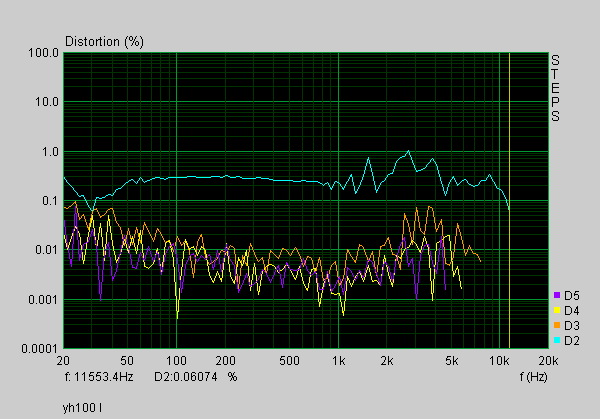Click the vertical STEPS label

(555, 88)
